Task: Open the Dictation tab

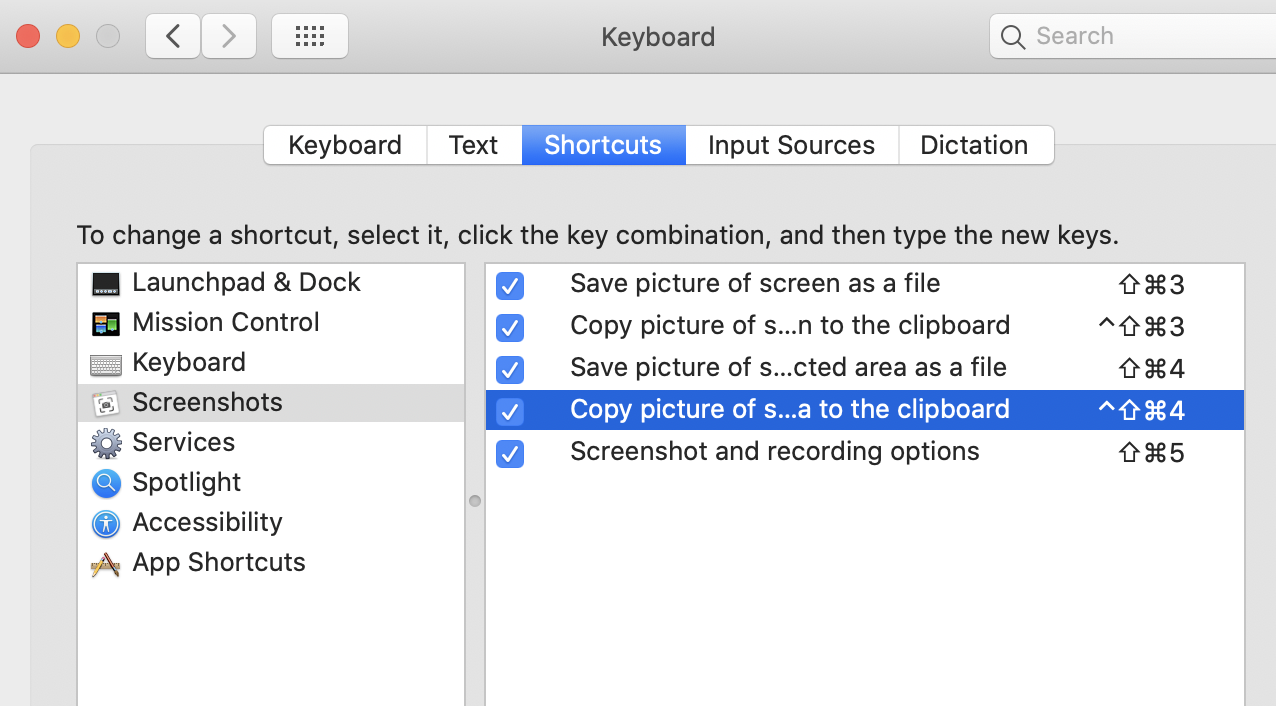Action: click(x=974, y=145)
